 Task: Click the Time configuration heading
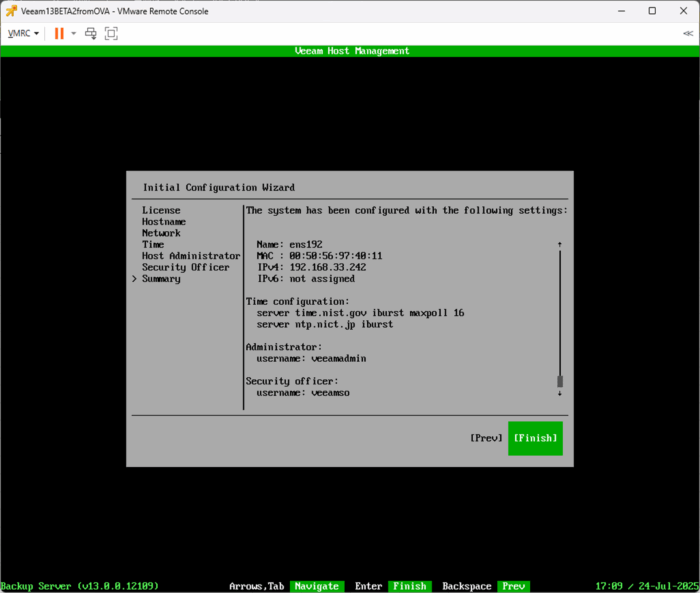tap(297, 302)
